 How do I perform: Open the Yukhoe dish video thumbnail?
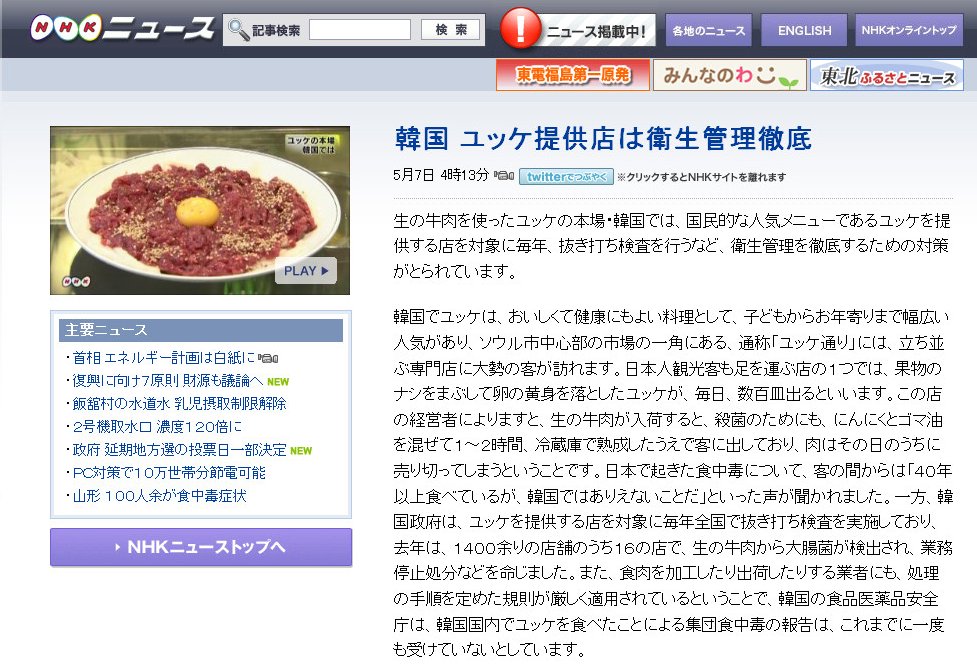(x=200, y=210)
